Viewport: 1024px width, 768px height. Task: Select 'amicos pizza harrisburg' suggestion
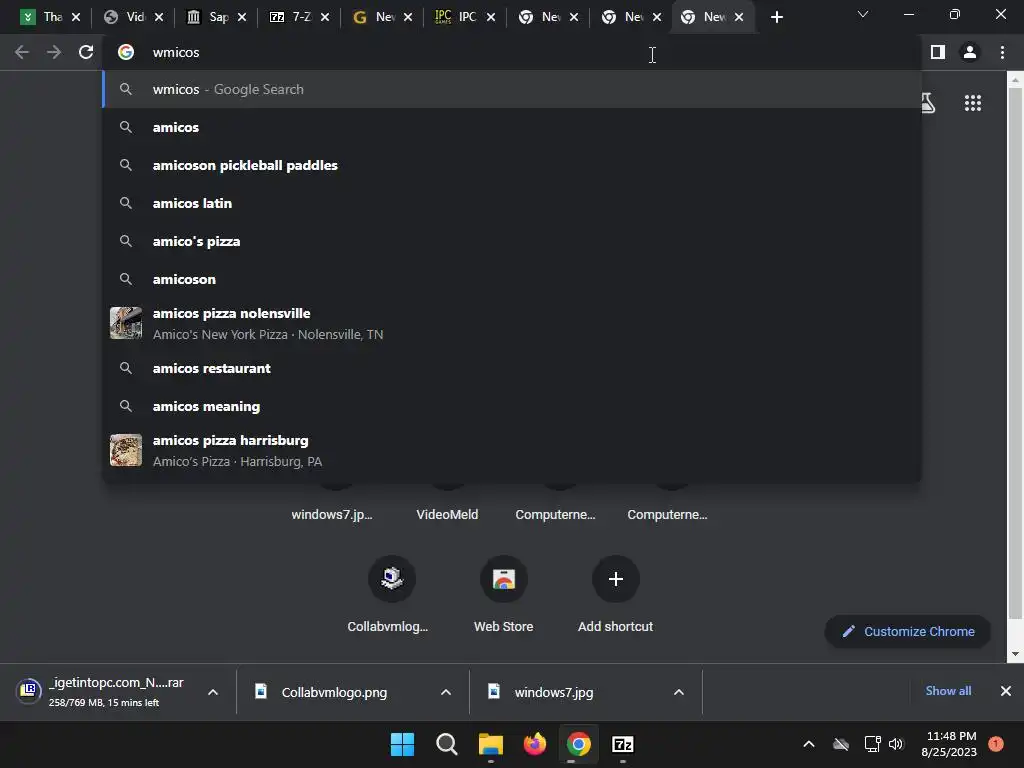pos(511,450)
